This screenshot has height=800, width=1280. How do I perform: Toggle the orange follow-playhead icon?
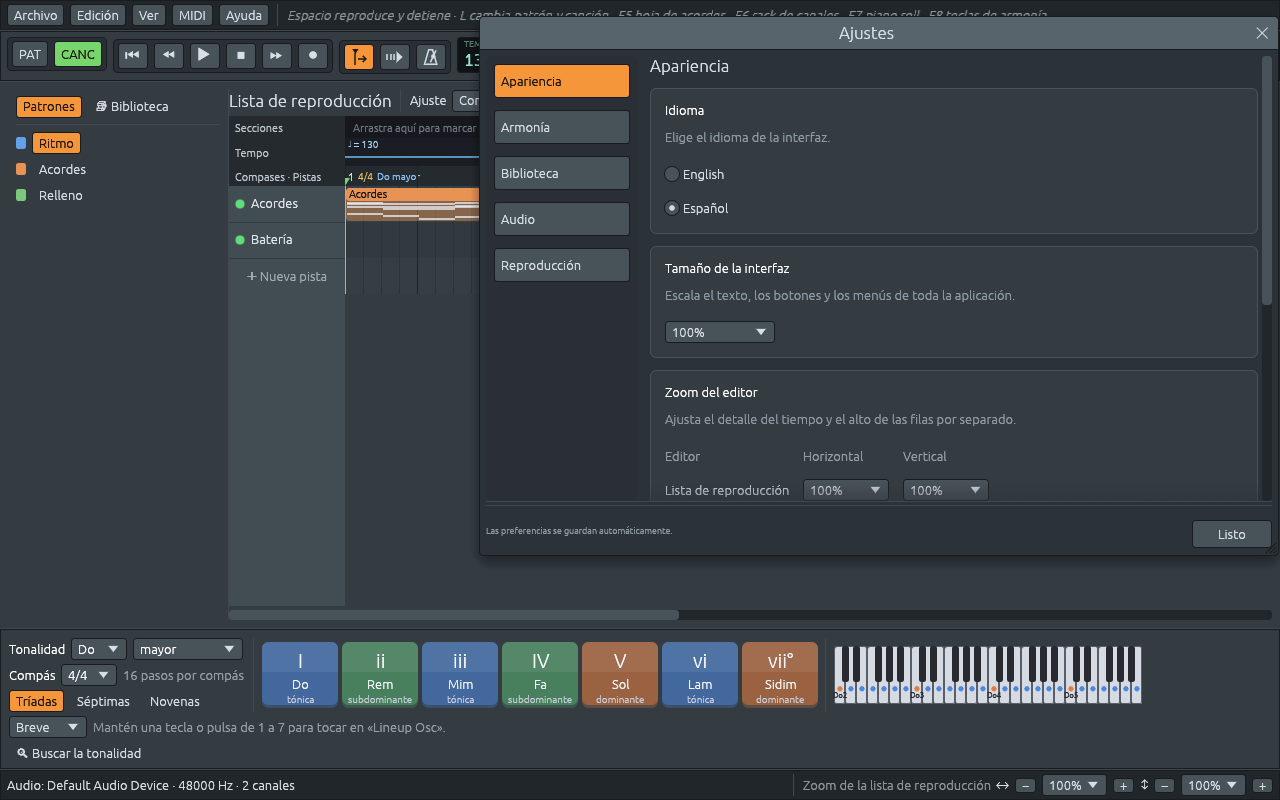tap(359, 56)
